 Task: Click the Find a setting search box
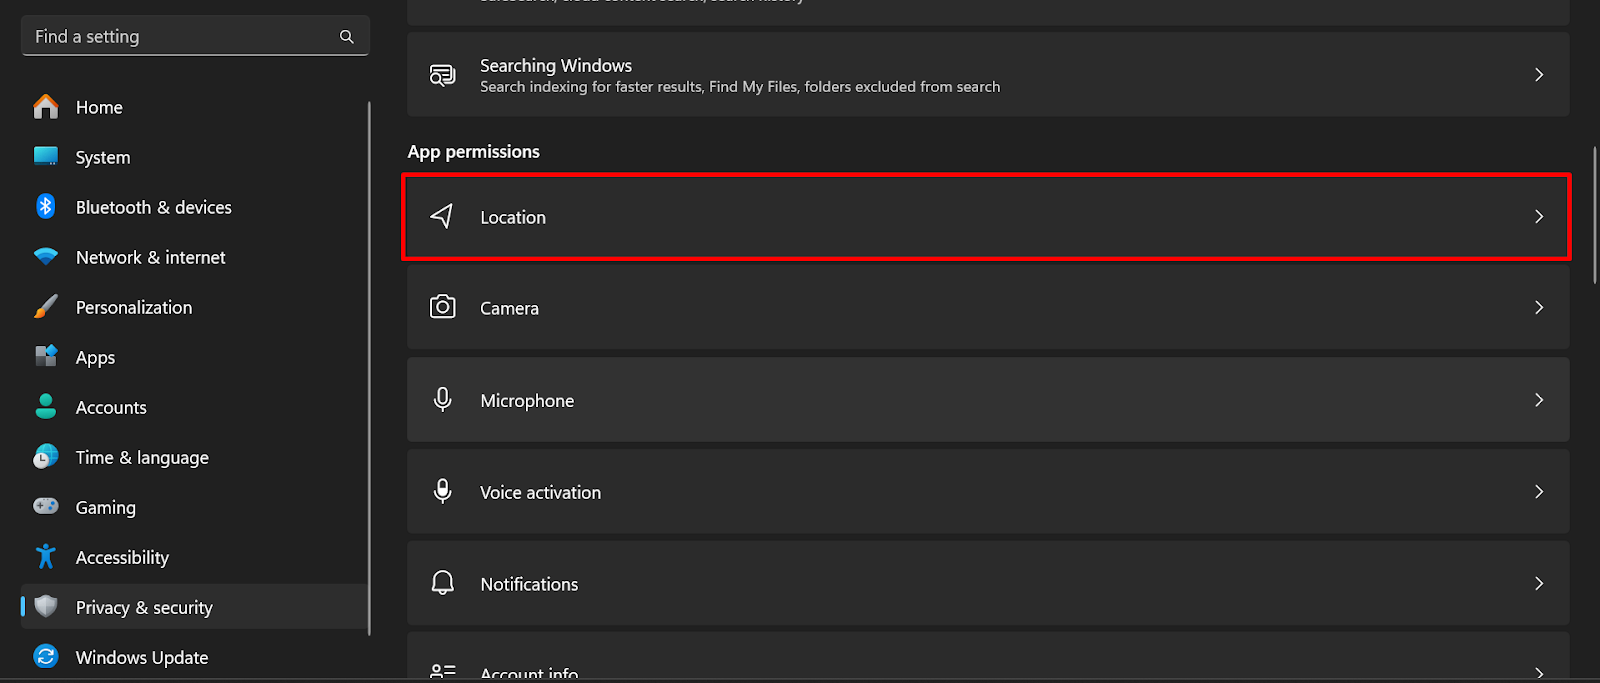195,36
